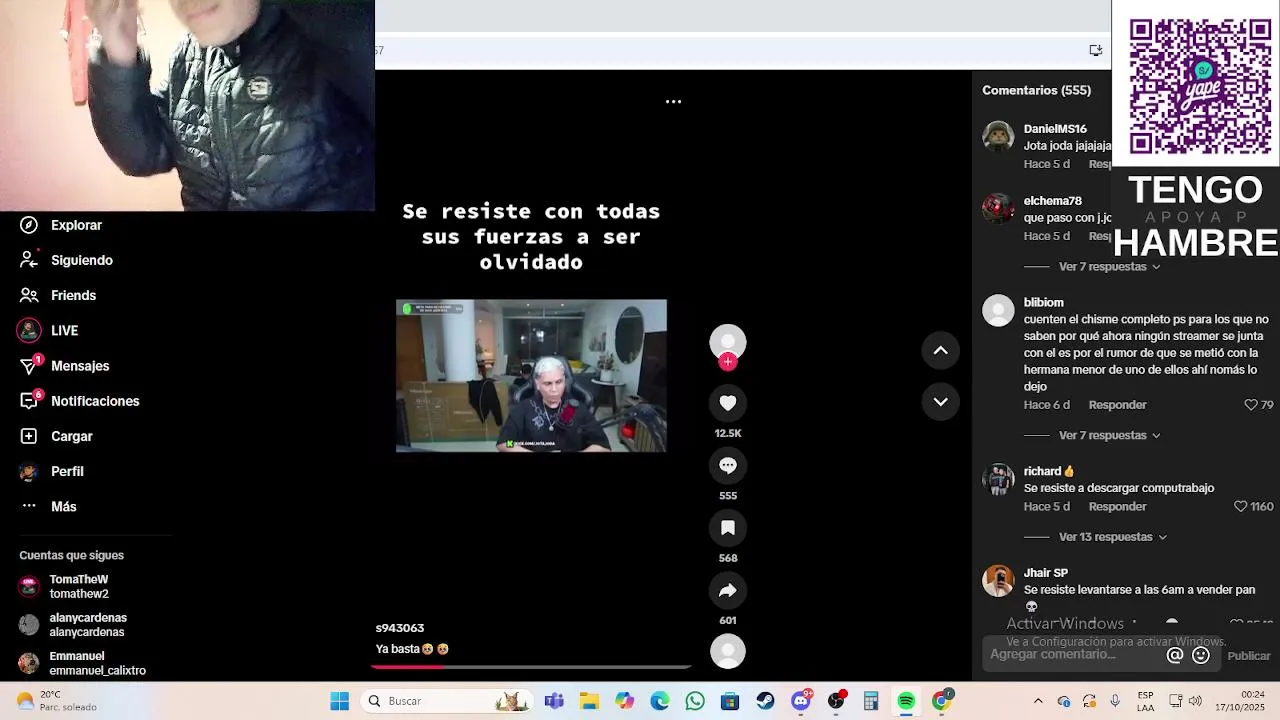Screen dimensions: 1280x720
Task: Expand 13 replies under richard
Action: pyautogui.click(x=1113, y=537)
